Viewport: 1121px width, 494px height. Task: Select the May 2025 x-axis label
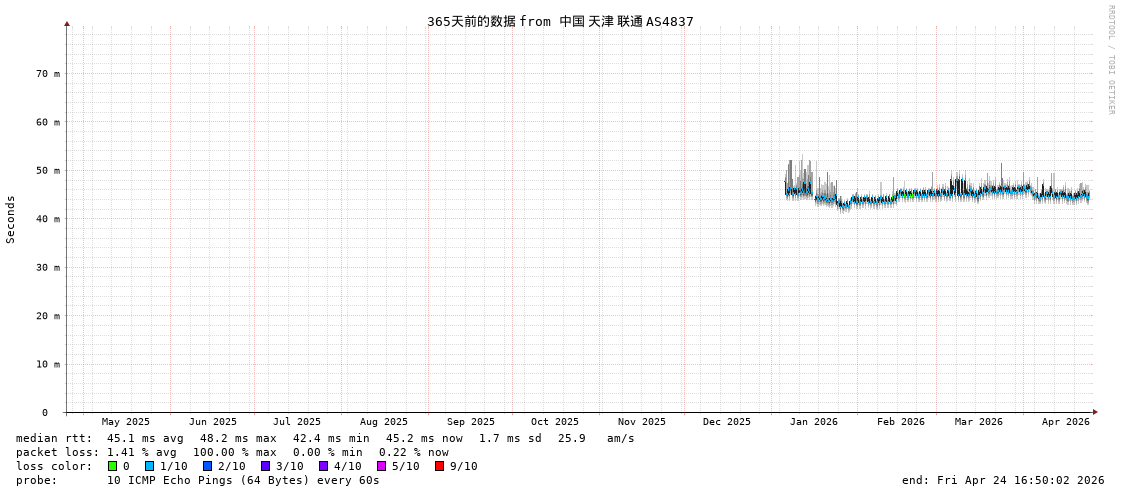click(x=125, y=422)
